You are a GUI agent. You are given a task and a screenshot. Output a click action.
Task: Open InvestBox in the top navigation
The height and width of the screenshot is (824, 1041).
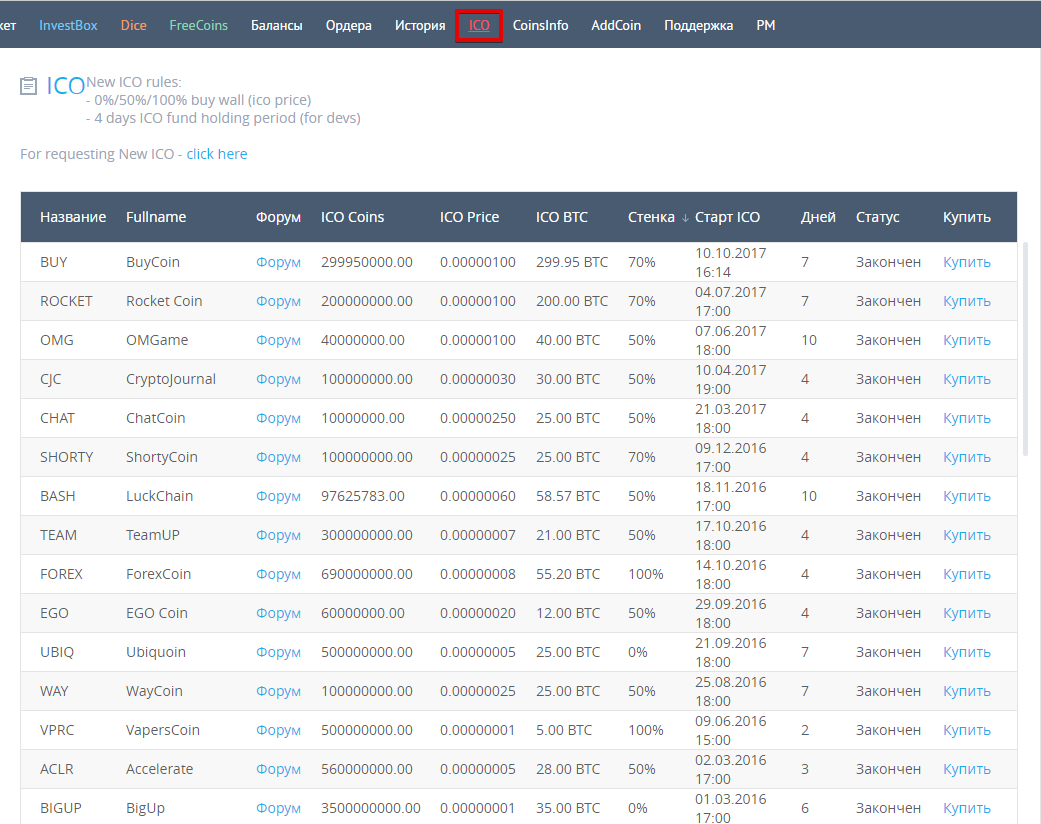(68, 25)
